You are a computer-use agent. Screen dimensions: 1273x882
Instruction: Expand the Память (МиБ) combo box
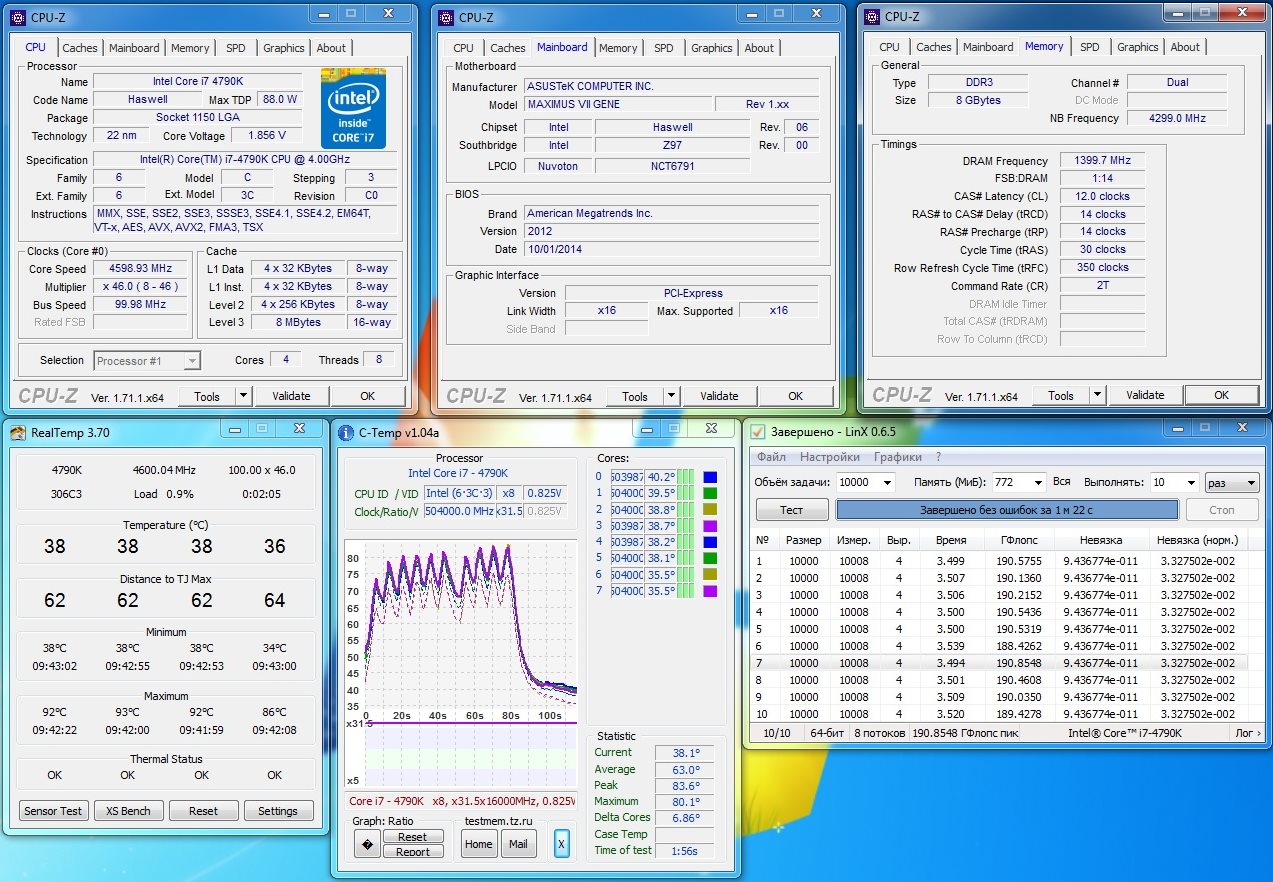click(1037, 483)
